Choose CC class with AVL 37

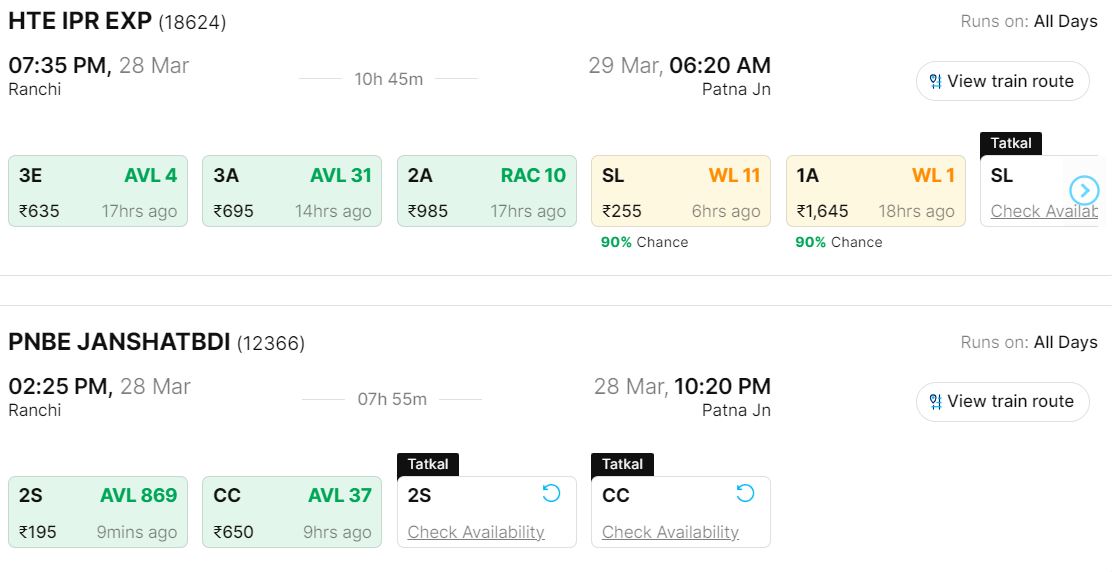[292, 511]
